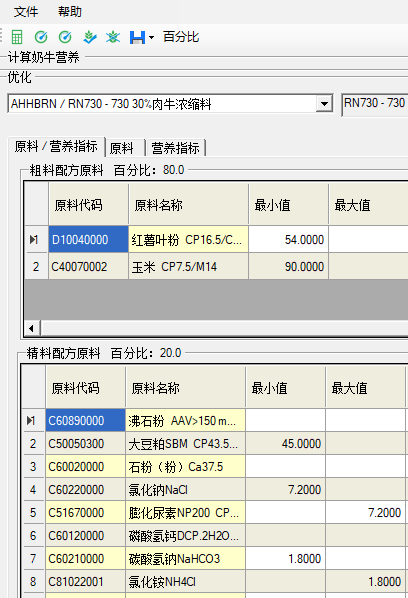
Task: Expand the AHHBRN / RN730 formula combo box
Action: [x=324, y=104]
